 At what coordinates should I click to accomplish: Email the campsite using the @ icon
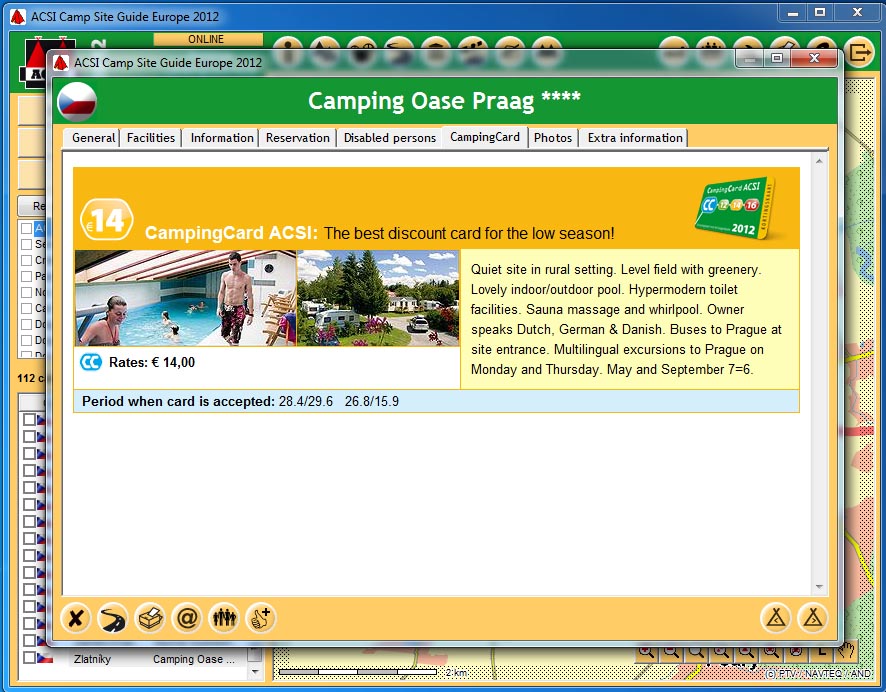[187, 618]
